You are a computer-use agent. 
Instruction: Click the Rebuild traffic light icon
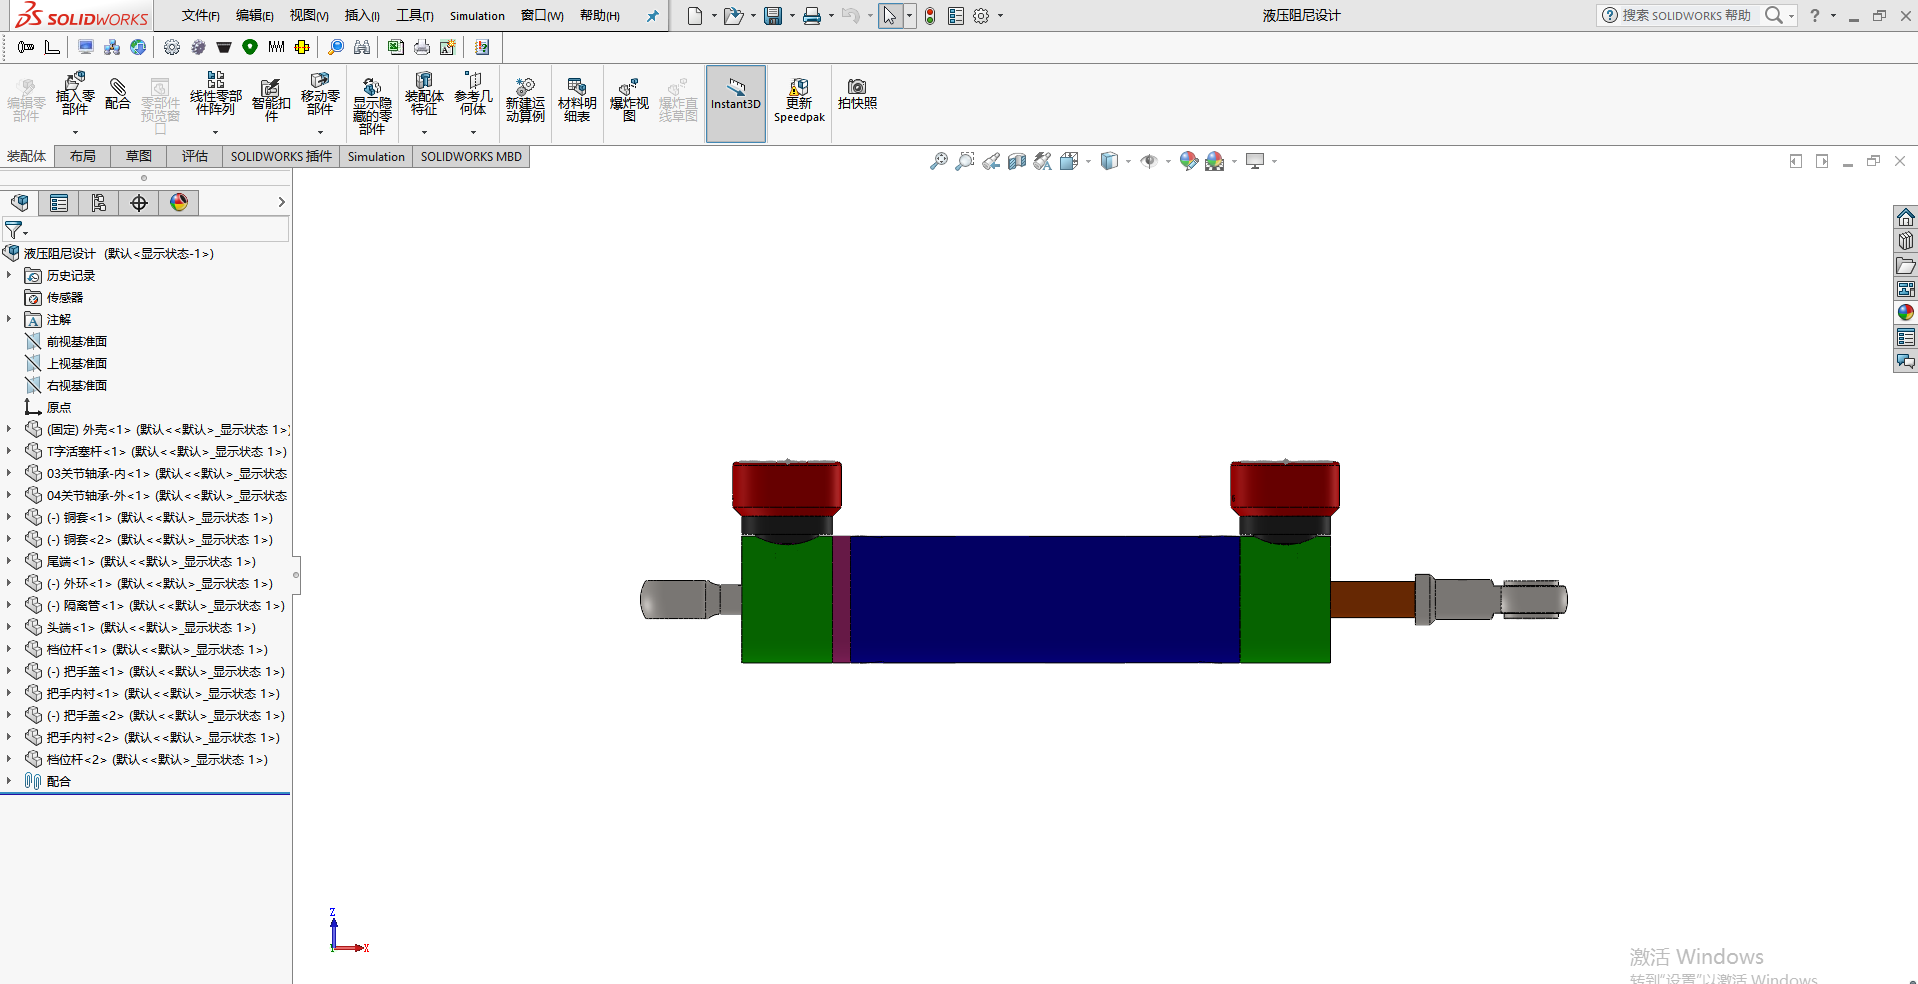click(930, 16)
